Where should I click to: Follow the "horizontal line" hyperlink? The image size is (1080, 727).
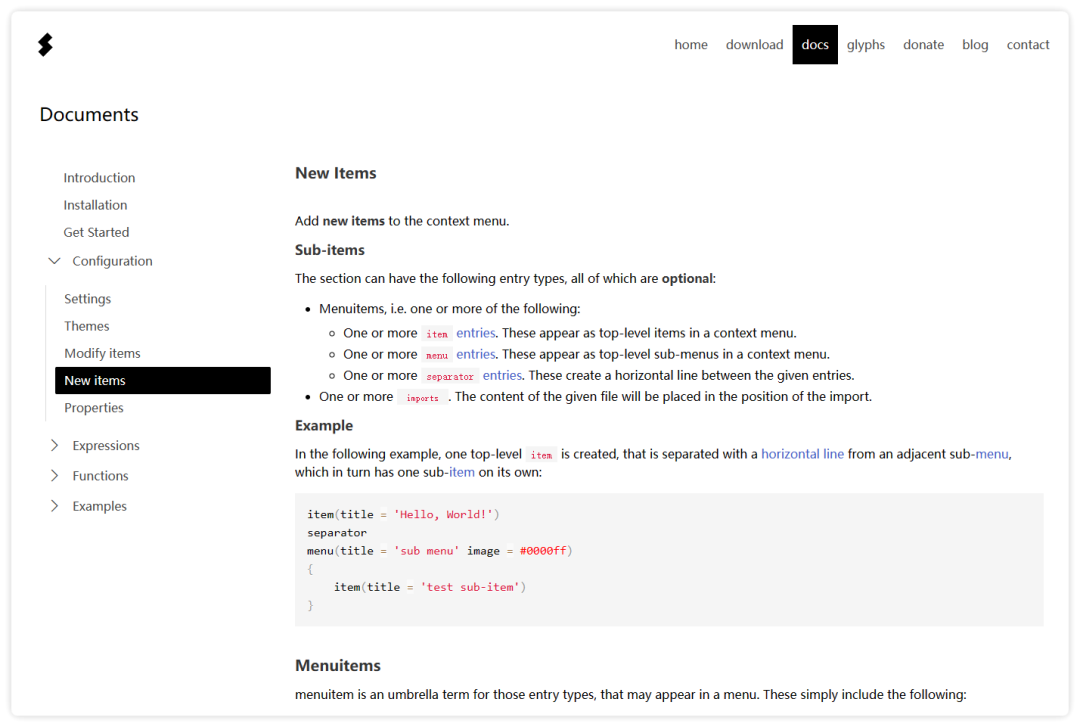coord(802,454)
